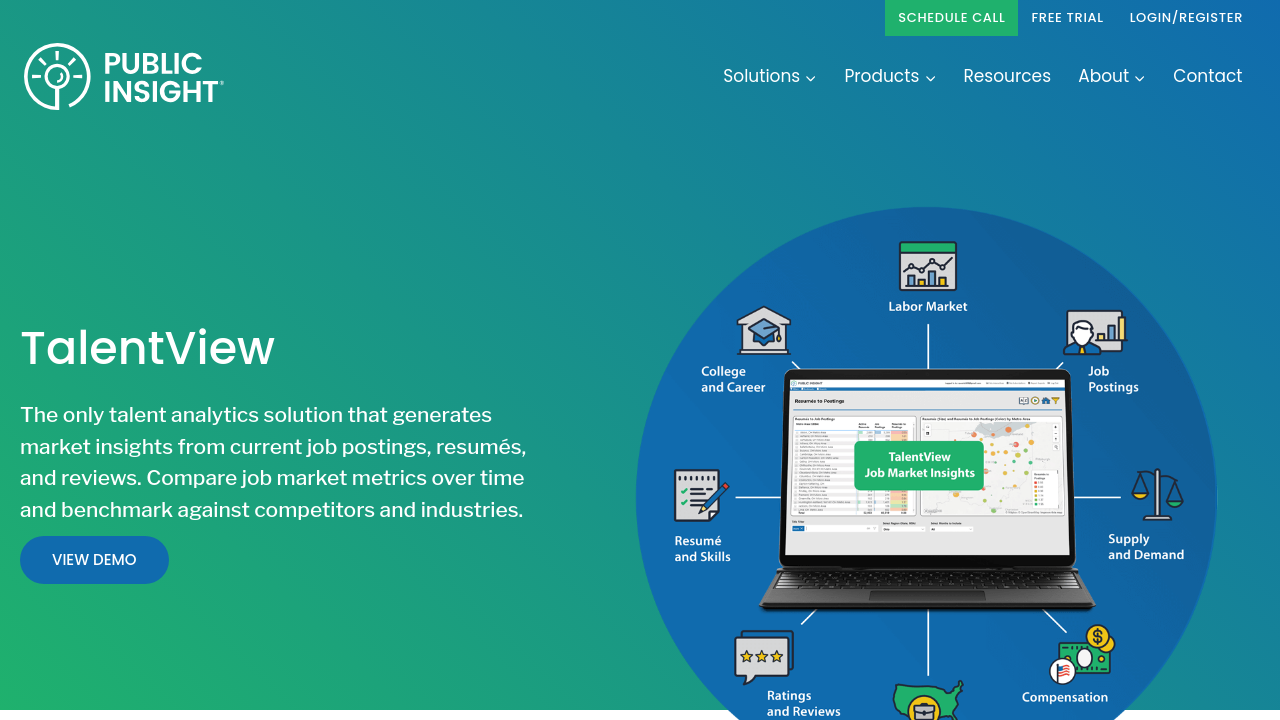Screen dimensions: 1280x720
Task: Click the Public Insight logo
Action: point(124,77)
